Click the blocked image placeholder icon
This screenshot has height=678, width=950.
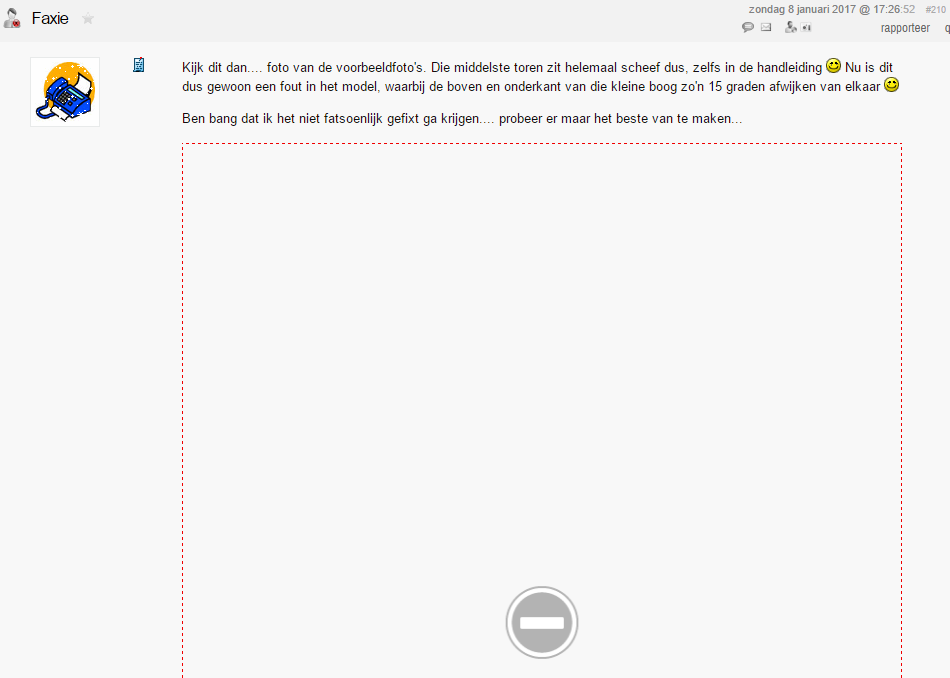click(542, 622)
